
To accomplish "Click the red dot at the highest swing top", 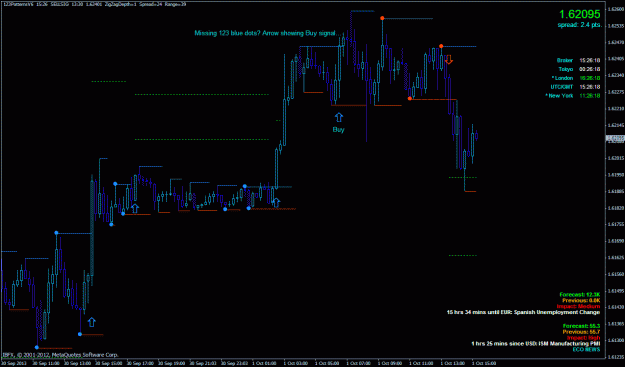I will (382, 18).
